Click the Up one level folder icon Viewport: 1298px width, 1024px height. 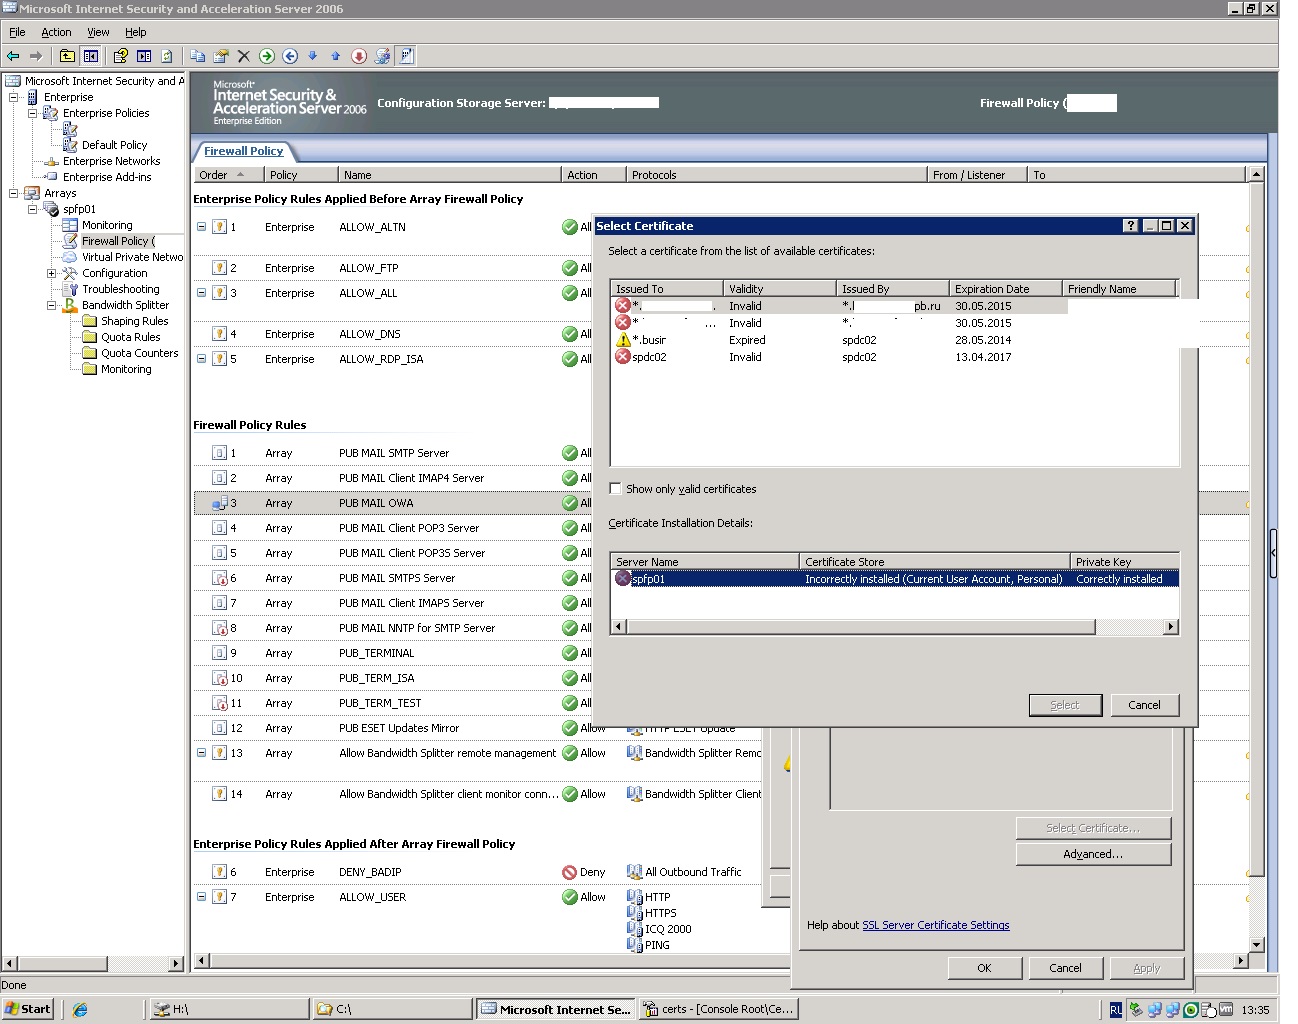(67, 56)
